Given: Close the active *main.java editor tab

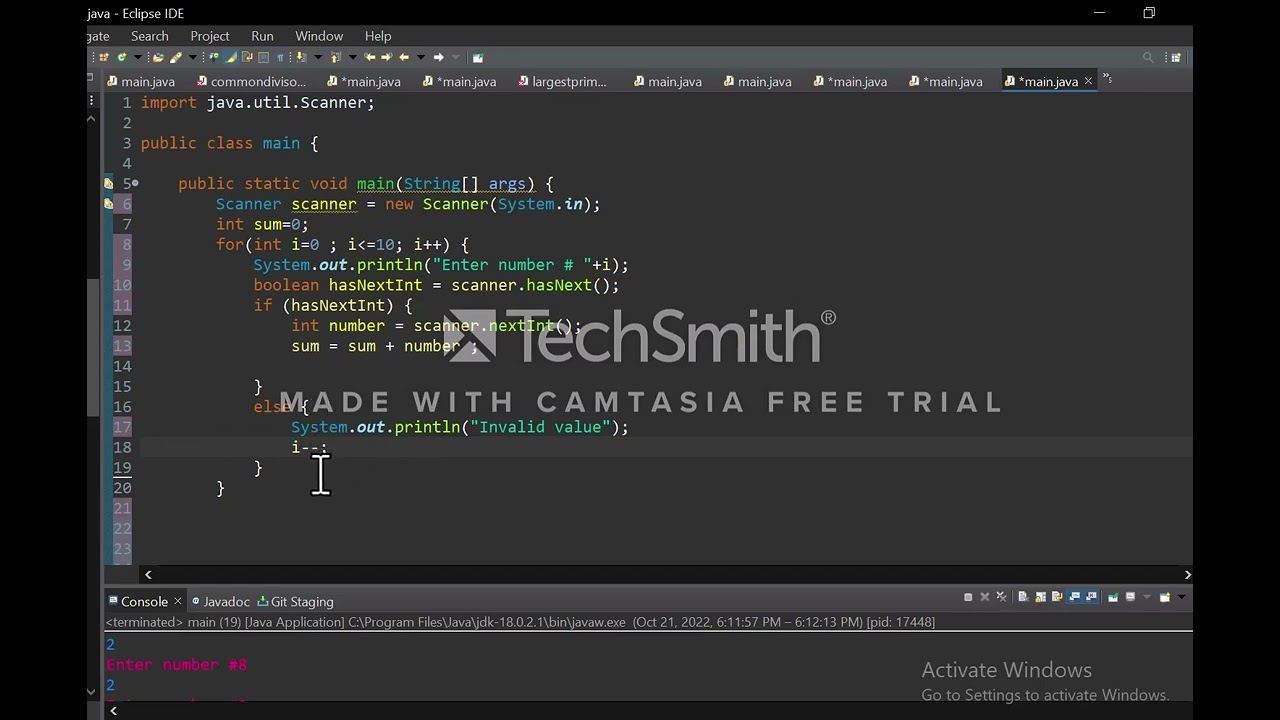Looking at the screenshot, I should point(1088,82).
